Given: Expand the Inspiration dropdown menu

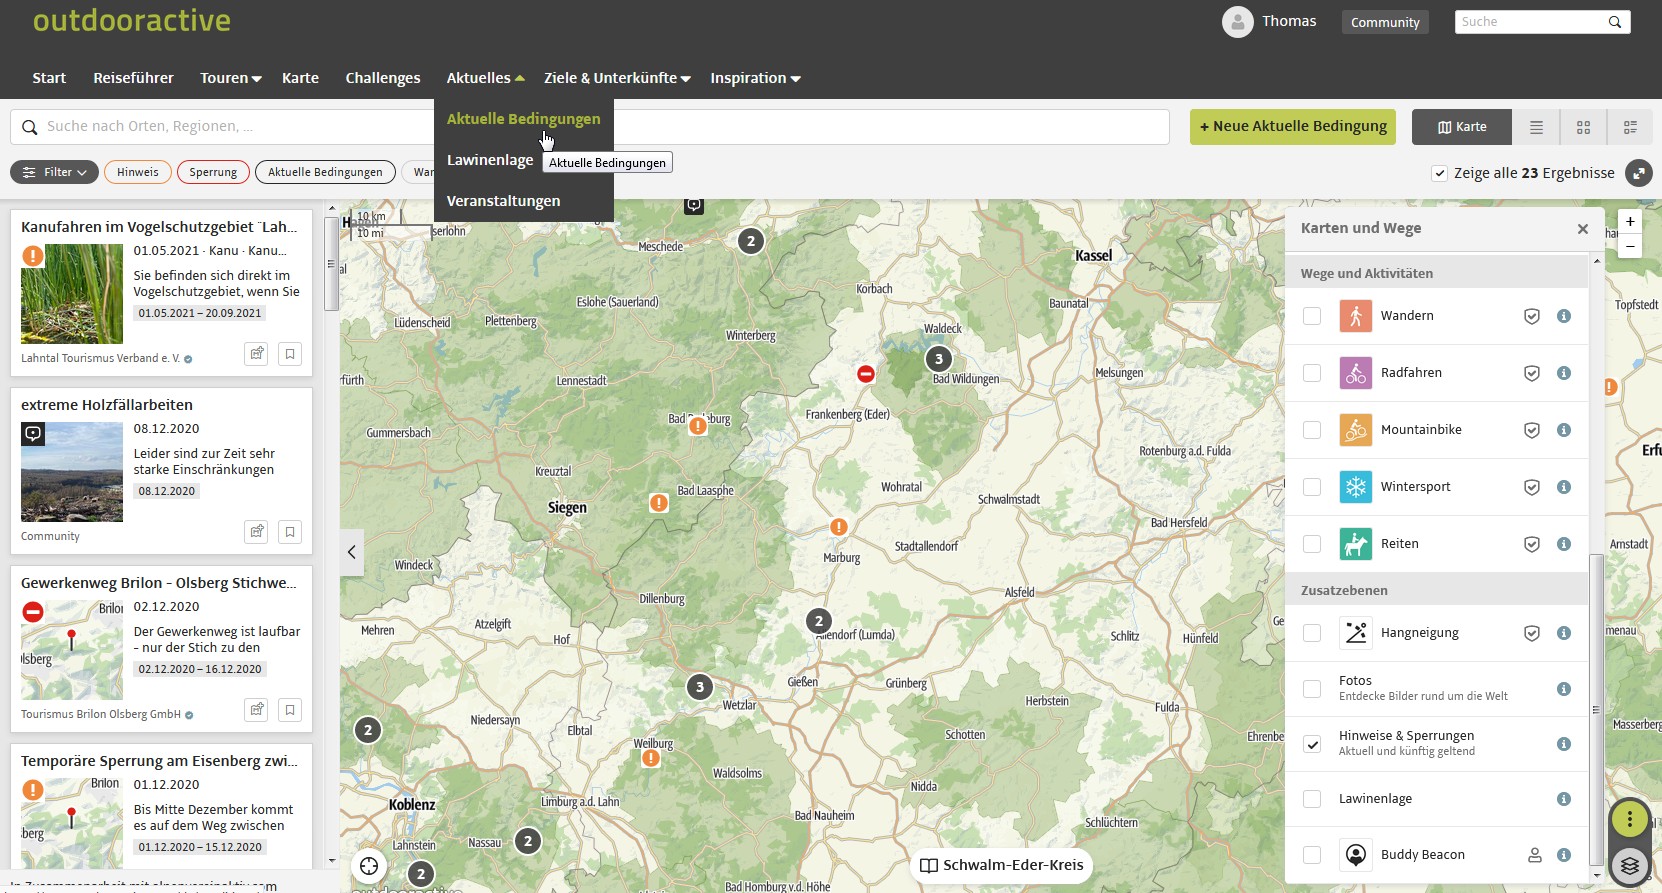Looking at the screenshot, I should coord(755,78).
